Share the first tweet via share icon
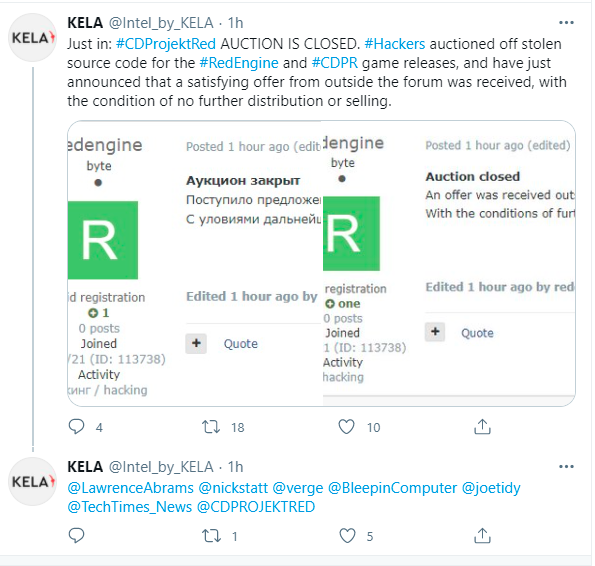The width and height of the screenshot is (595, 566). point(482,426)
